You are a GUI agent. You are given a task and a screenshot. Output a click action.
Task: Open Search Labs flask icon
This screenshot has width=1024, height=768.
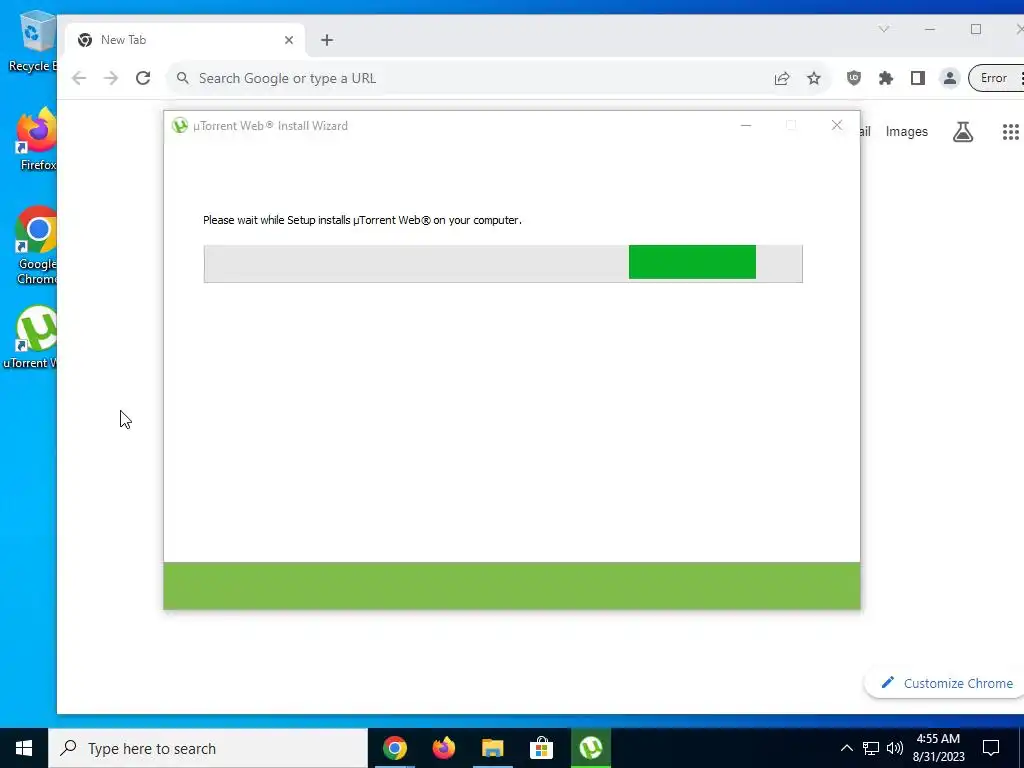[x=963, y=132]
